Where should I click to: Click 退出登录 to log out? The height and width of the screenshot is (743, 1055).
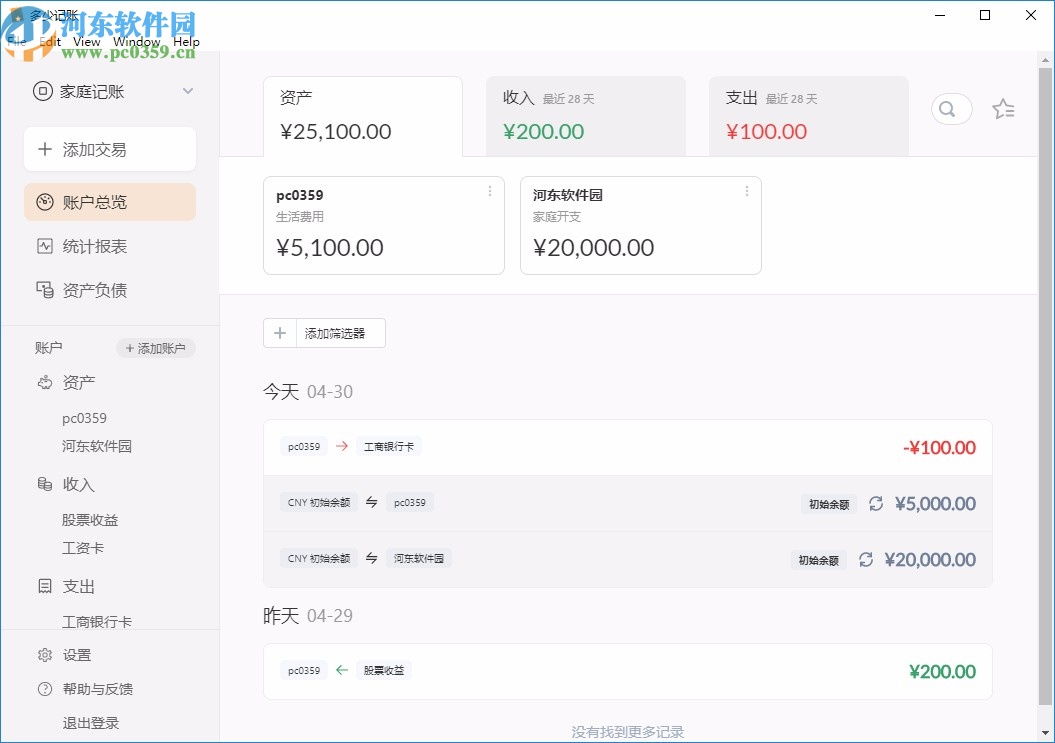coord(91,723)
